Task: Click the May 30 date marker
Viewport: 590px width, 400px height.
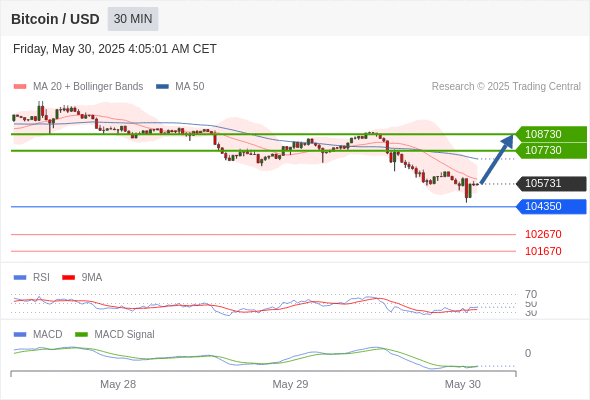Action: tap(462, 384)
